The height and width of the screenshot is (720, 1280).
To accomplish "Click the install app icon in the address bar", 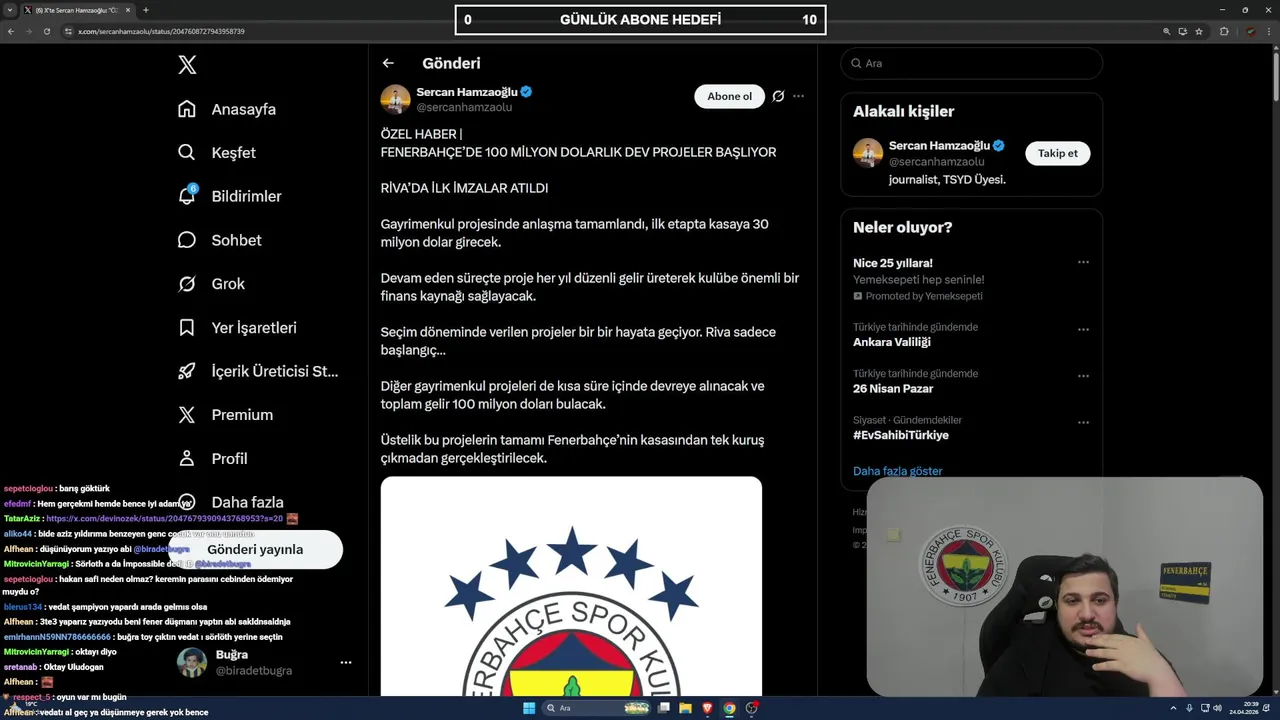I will coord(1182,31).
